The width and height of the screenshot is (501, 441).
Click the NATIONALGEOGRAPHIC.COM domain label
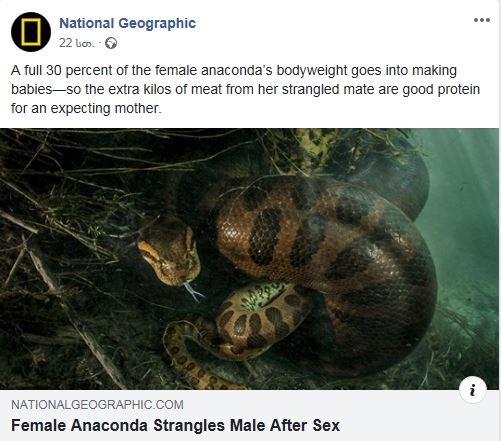[x=97, y=405]
